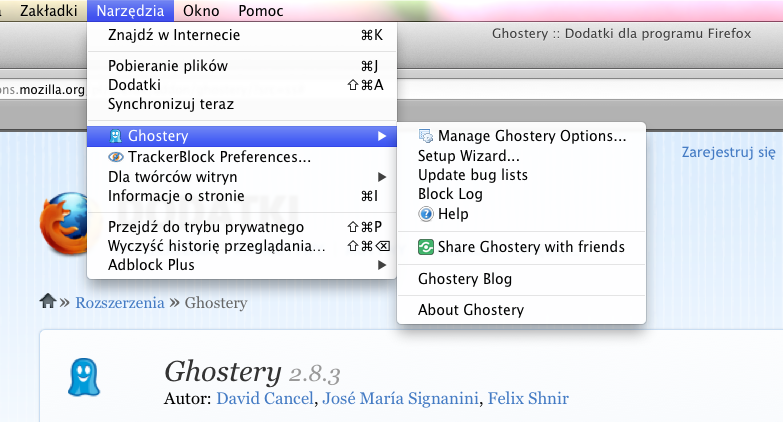Select Pobieranie plików from the menu
This screenshot has height=422, width=783.
coord(168,66)
